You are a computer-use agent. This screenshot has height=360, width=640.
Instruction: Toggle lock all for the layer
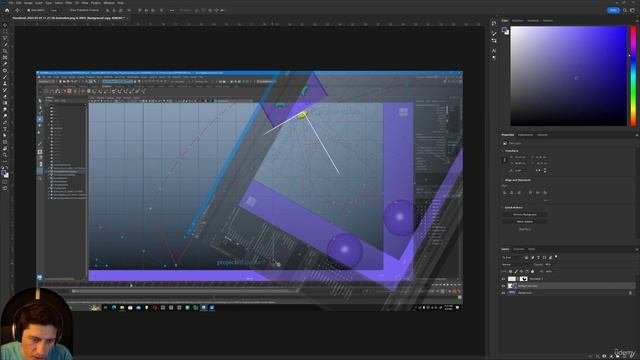(532, 271)
